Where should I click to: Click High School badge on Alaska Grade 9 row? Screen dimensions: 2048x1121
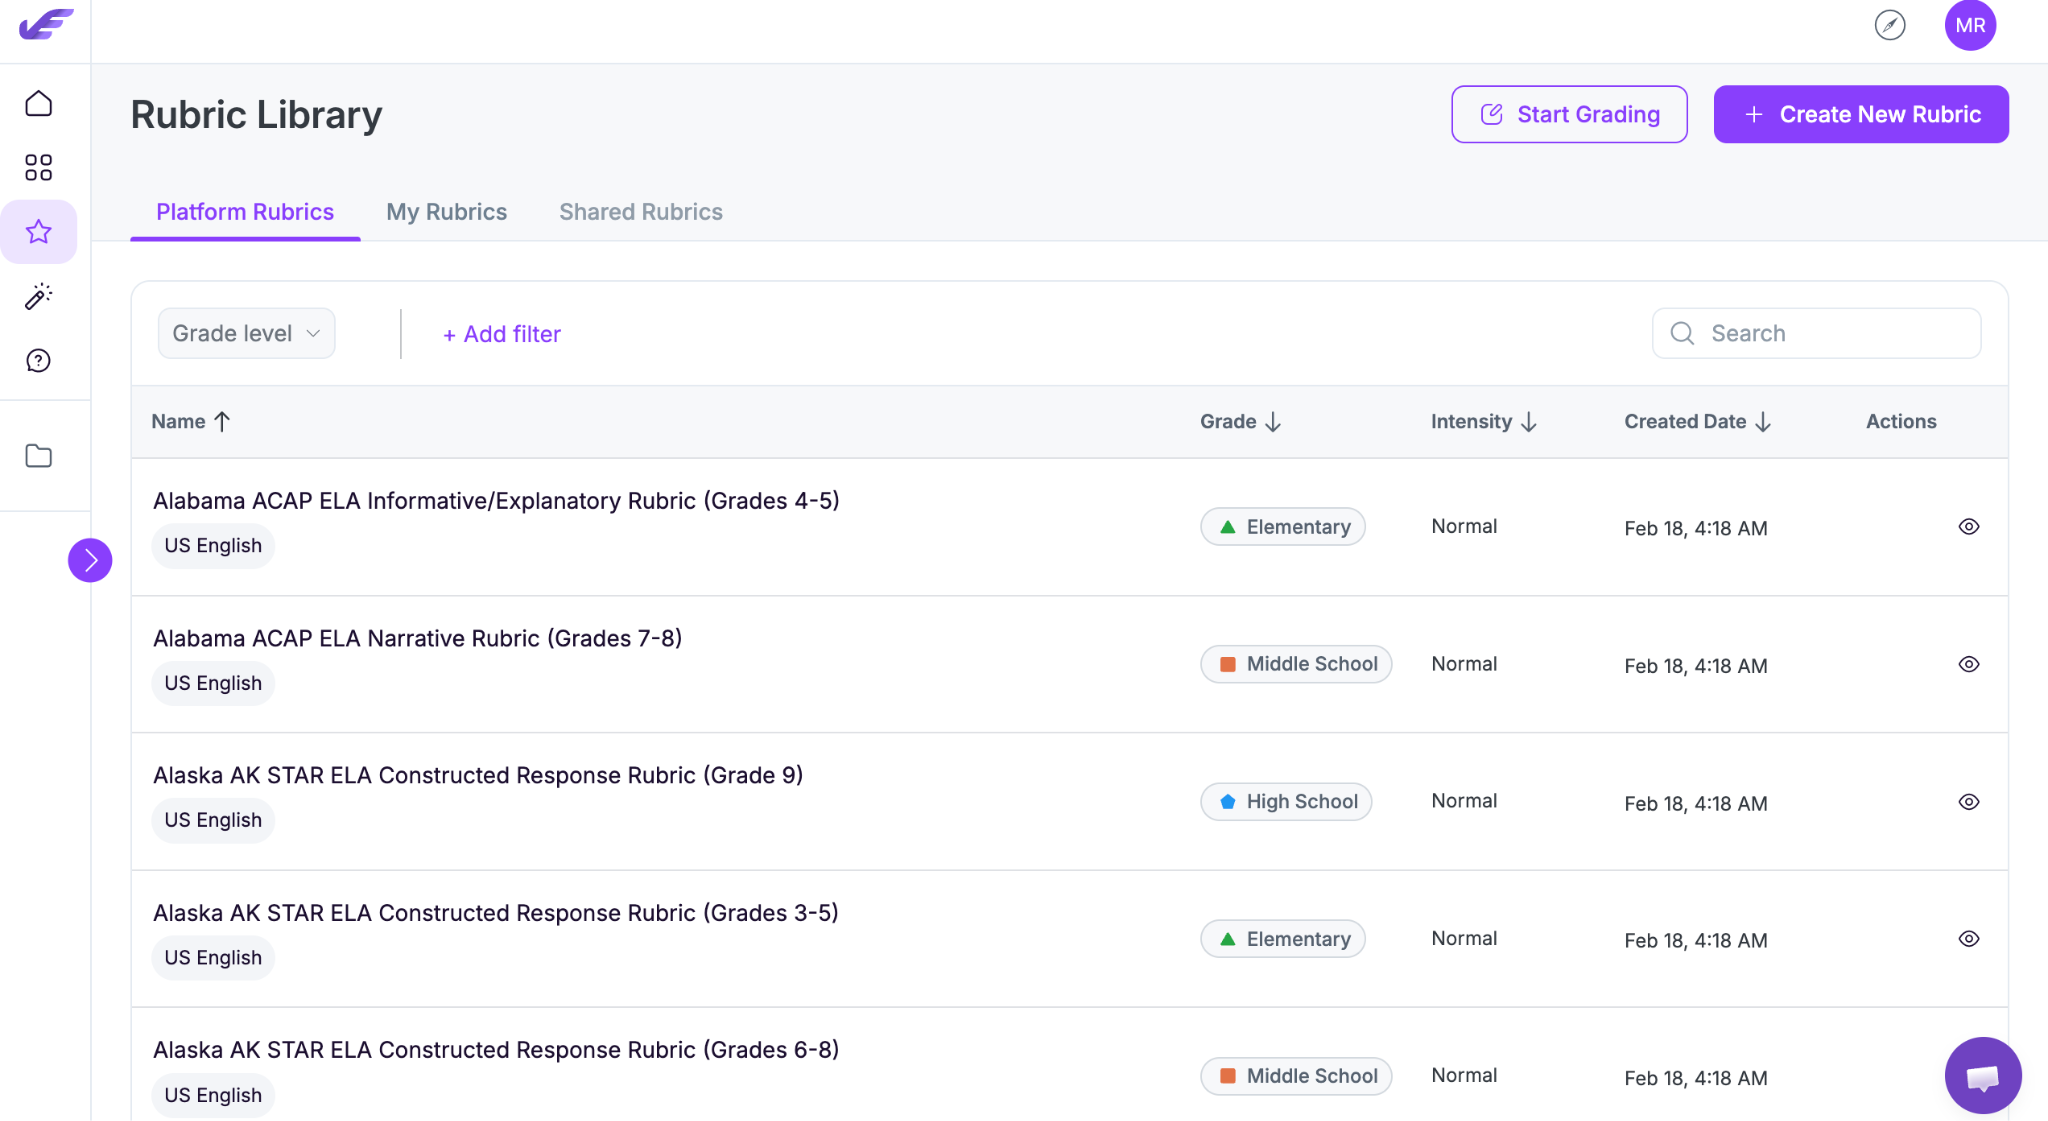[x=1286, y=802]
